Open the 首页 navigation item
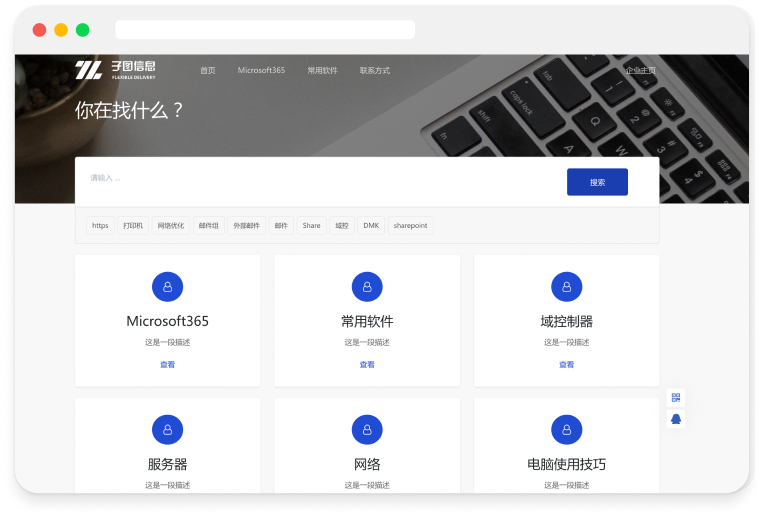This screenshot has height=517, width=764. pos(208,71)
